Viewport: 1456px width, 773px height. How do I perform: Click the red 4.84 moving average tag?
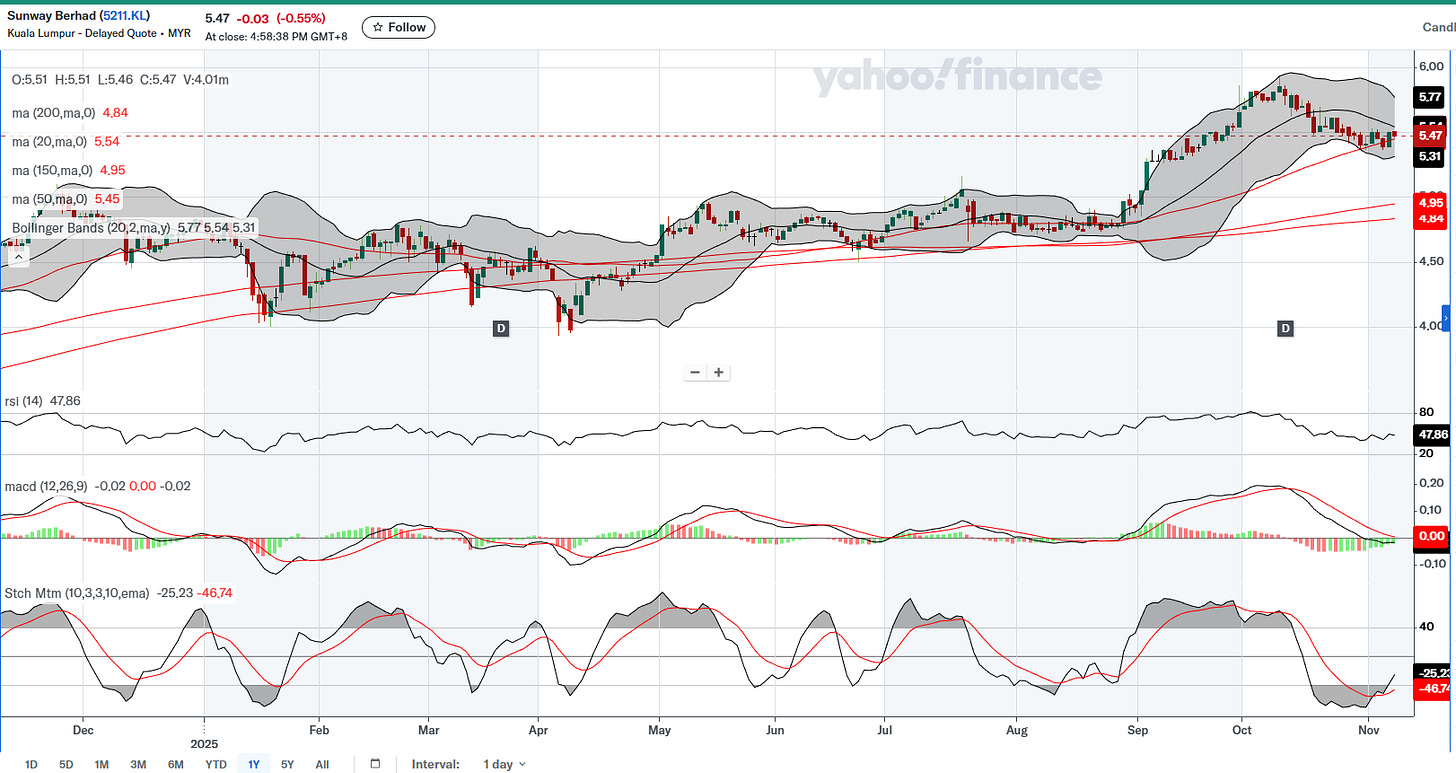coord(1430,219)
